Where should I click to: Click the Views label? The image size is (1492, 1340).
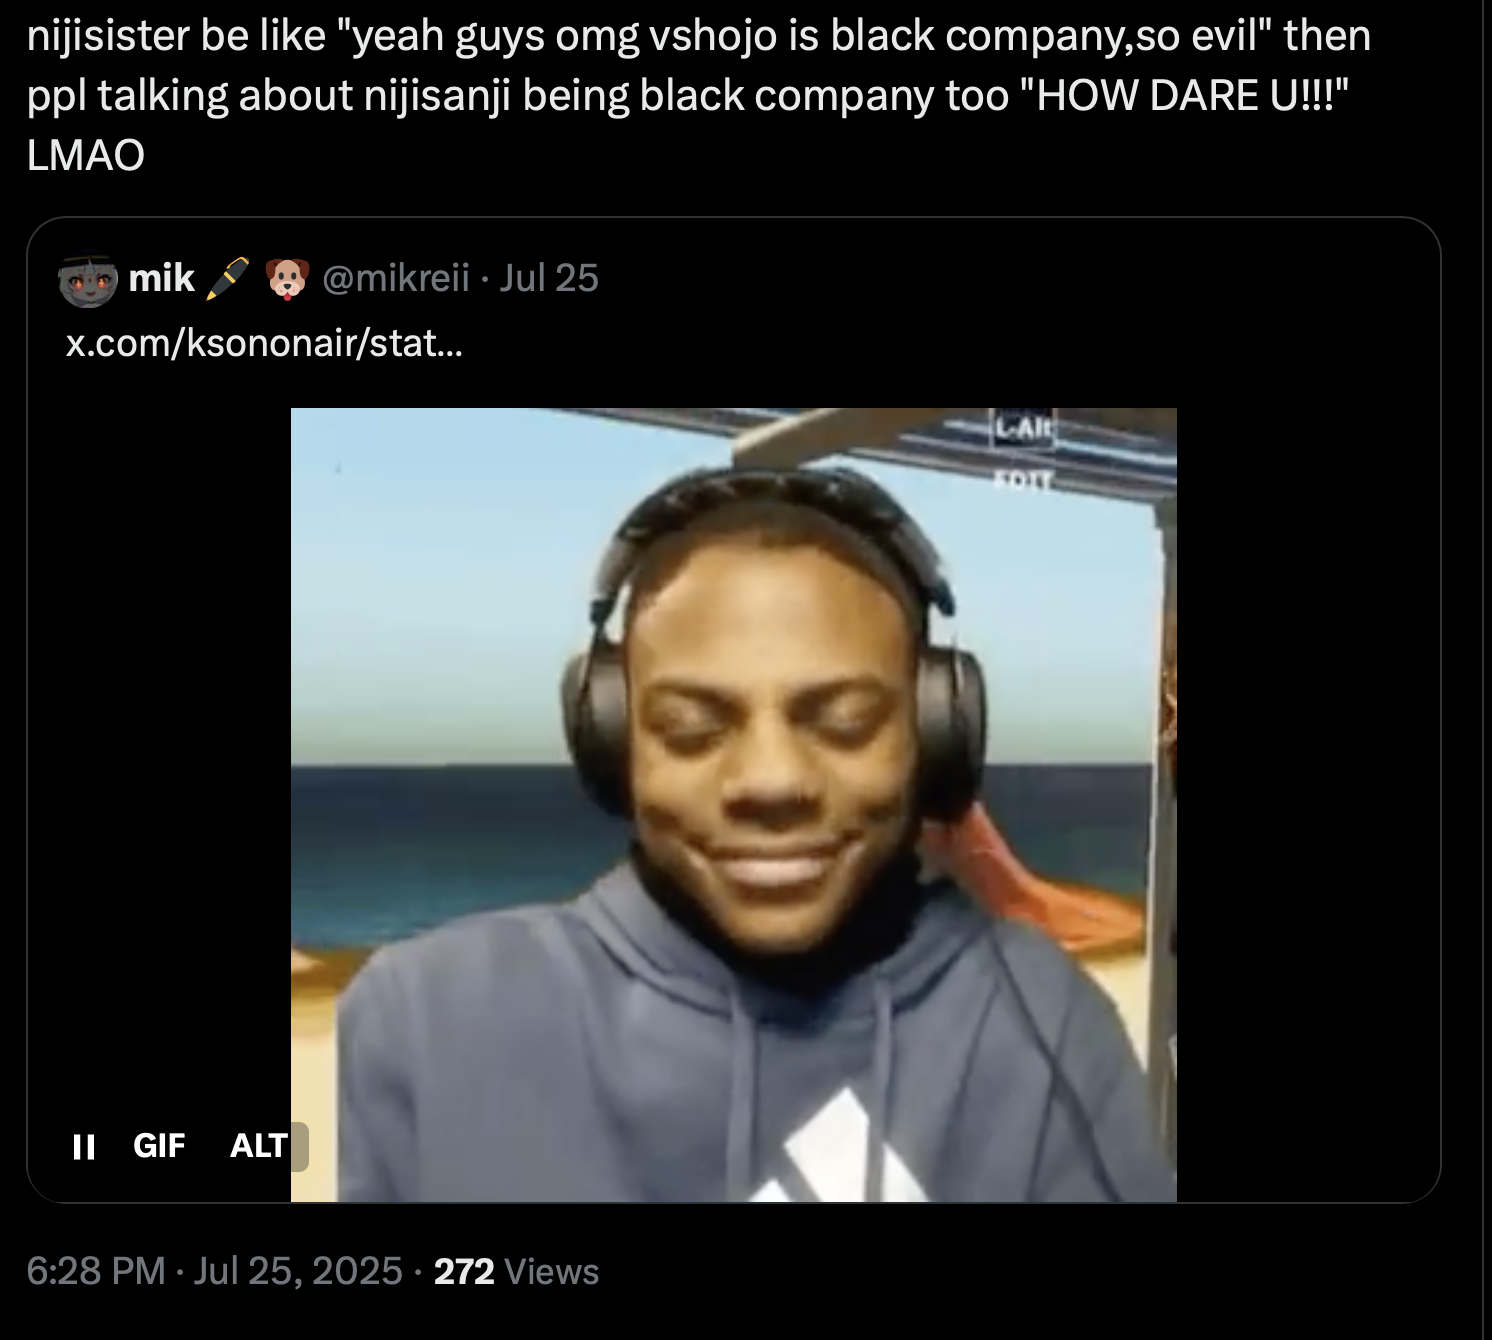coord(551,1271)
